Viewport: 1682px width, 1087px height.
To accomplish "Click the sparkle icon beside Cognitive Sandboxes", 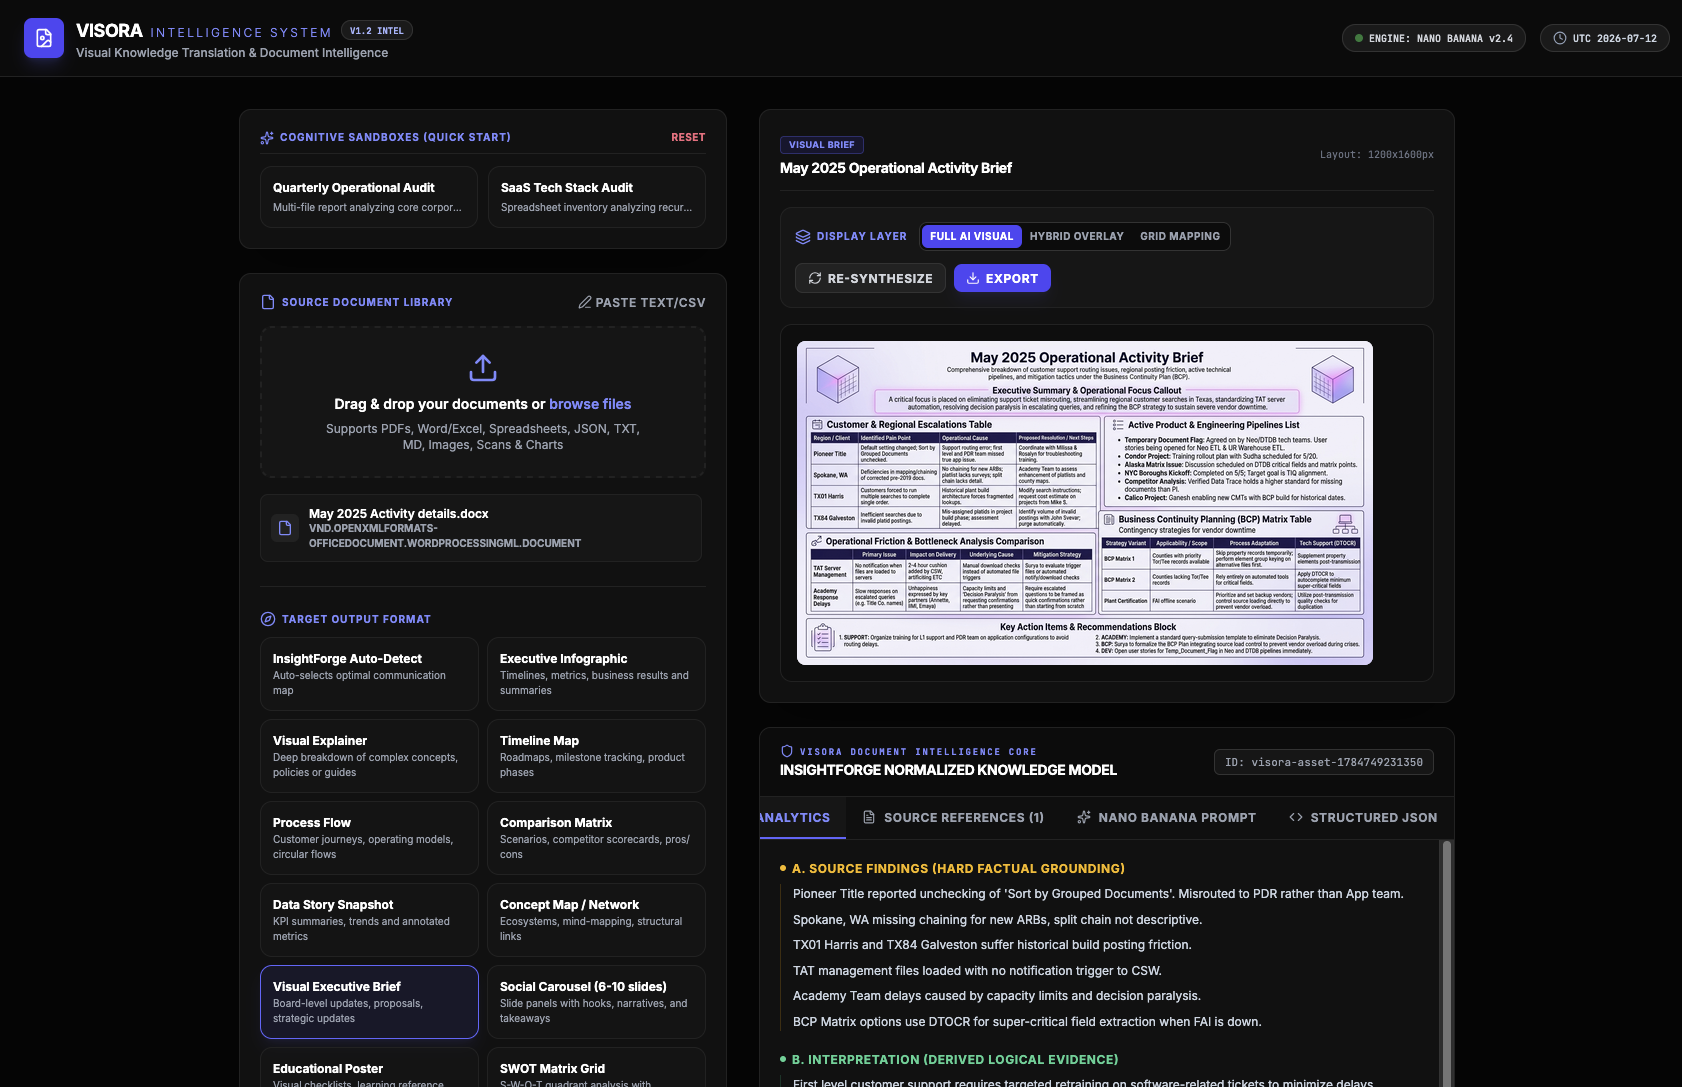I will [x=267, y=138].
